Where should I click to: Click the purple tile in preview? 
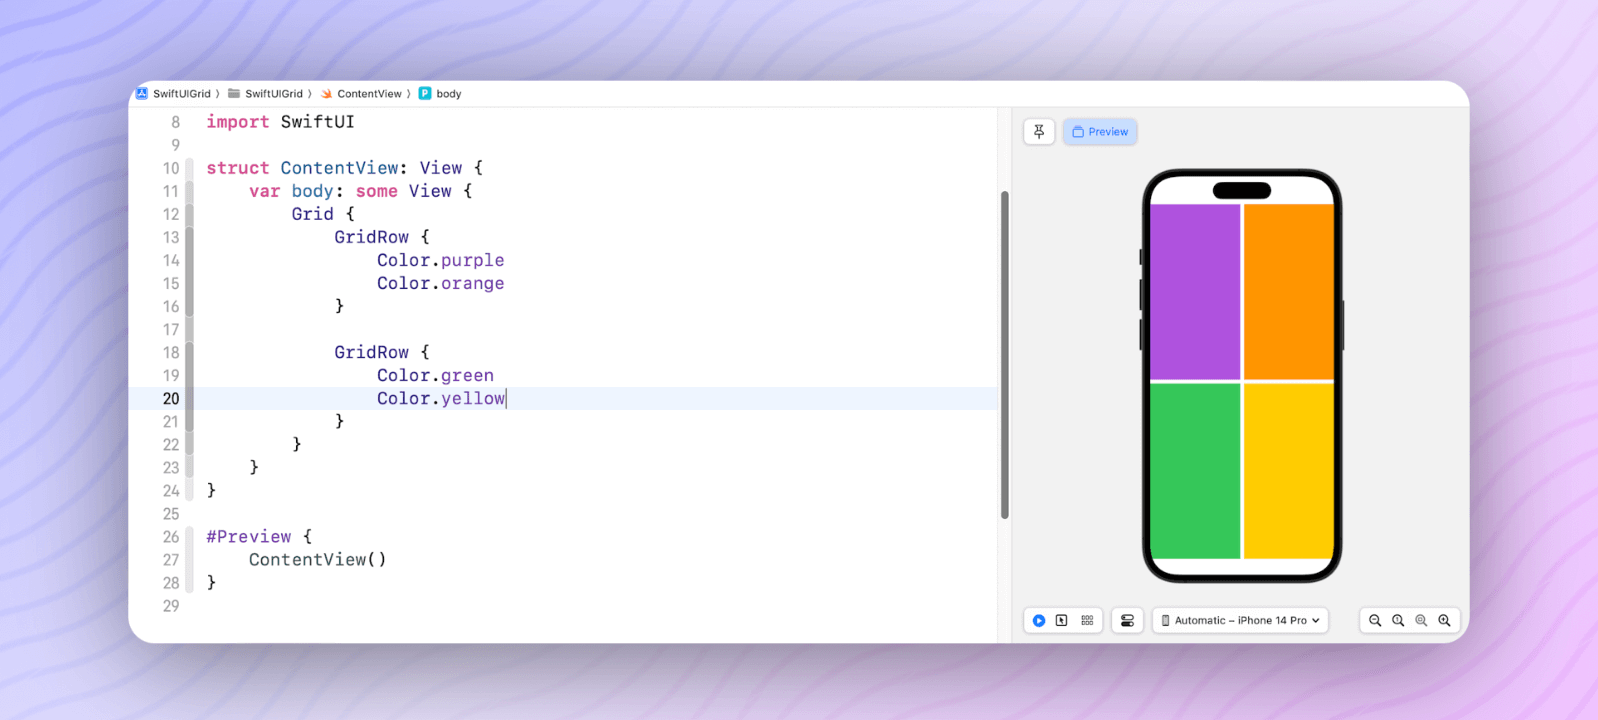pyautogui.click(x=1195, y=291)
